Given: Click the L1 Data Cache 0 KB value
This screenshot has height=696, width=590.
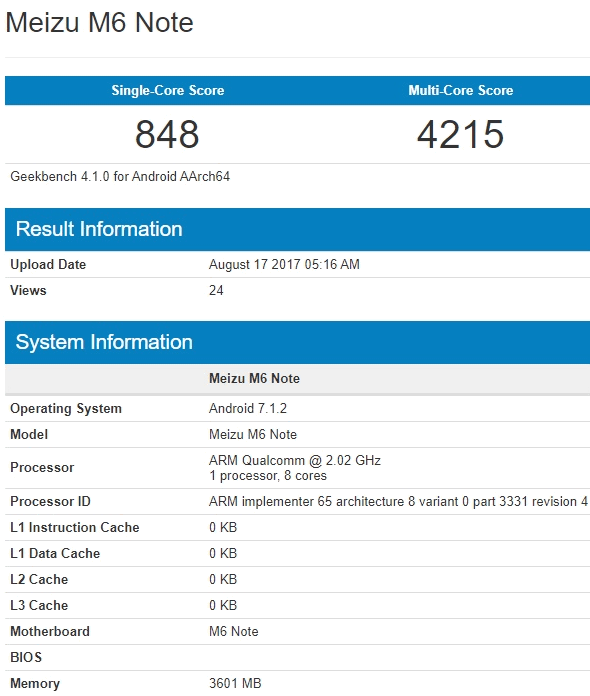Looking at the screenshot, I should 223,553.
